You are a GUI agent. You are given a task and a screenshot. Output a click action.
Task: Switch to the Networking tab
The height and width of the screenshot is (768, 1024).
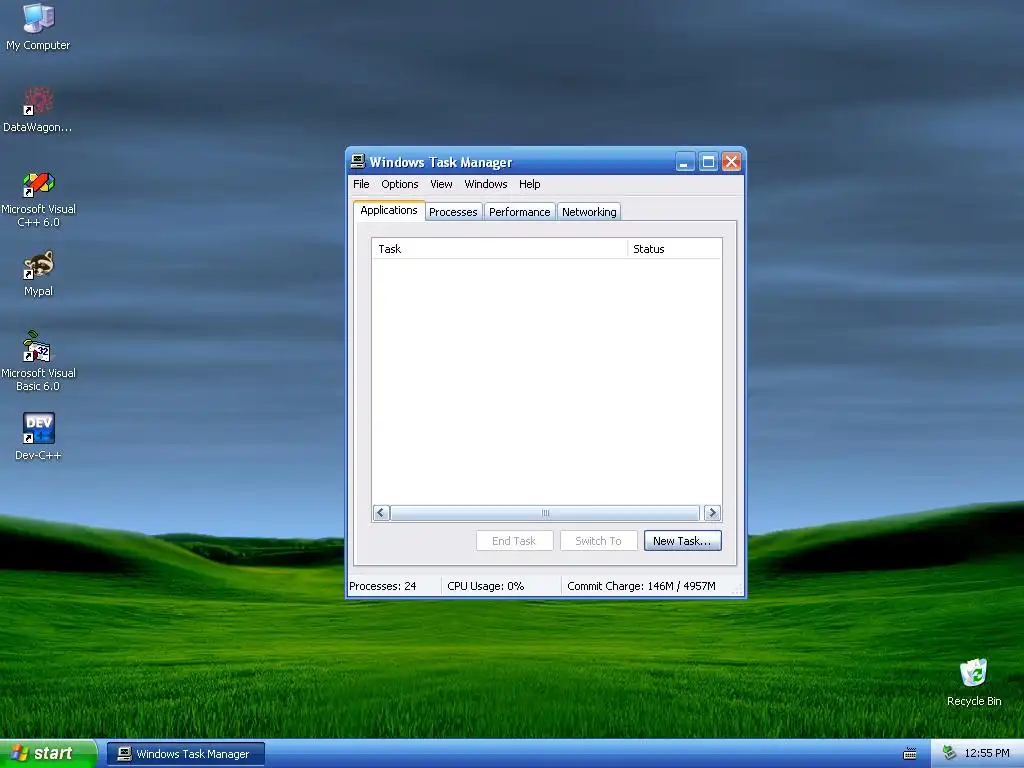click(x=589, y=212)
